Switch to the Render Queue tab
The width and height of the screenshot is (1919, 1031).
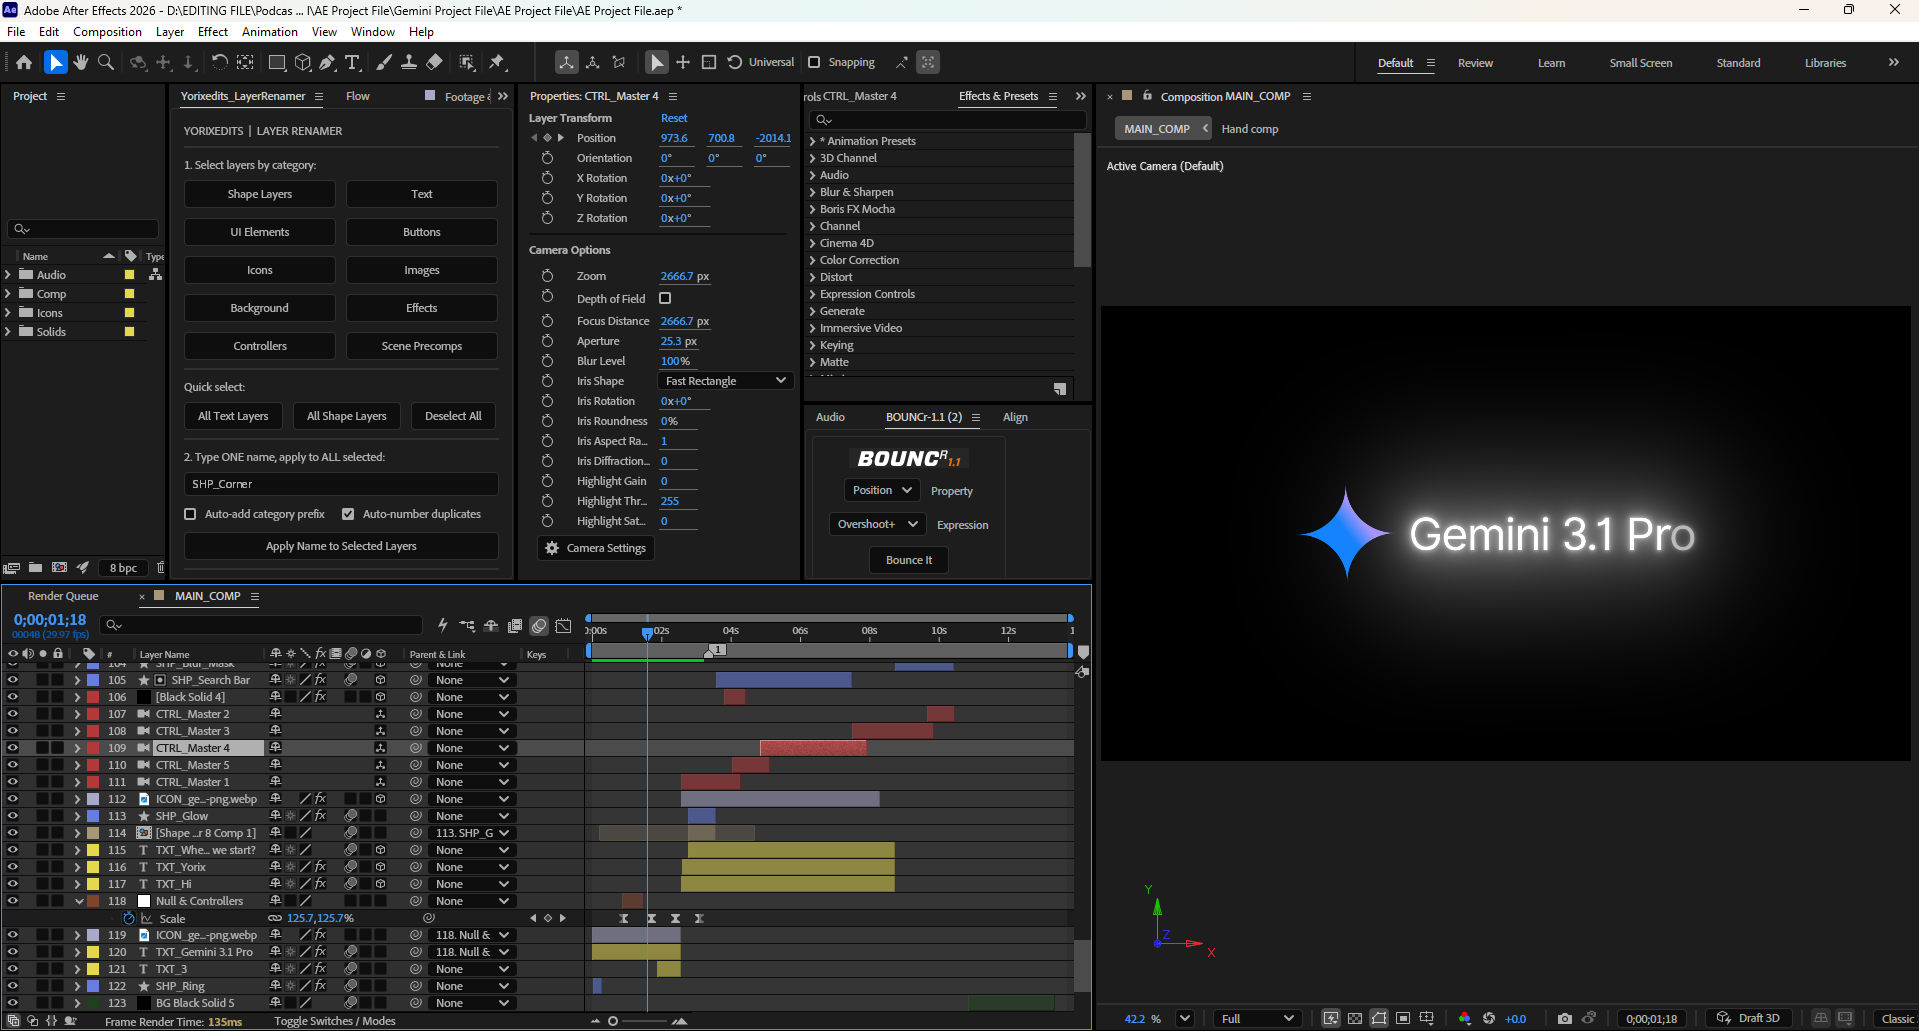click(x=63, y=596)
